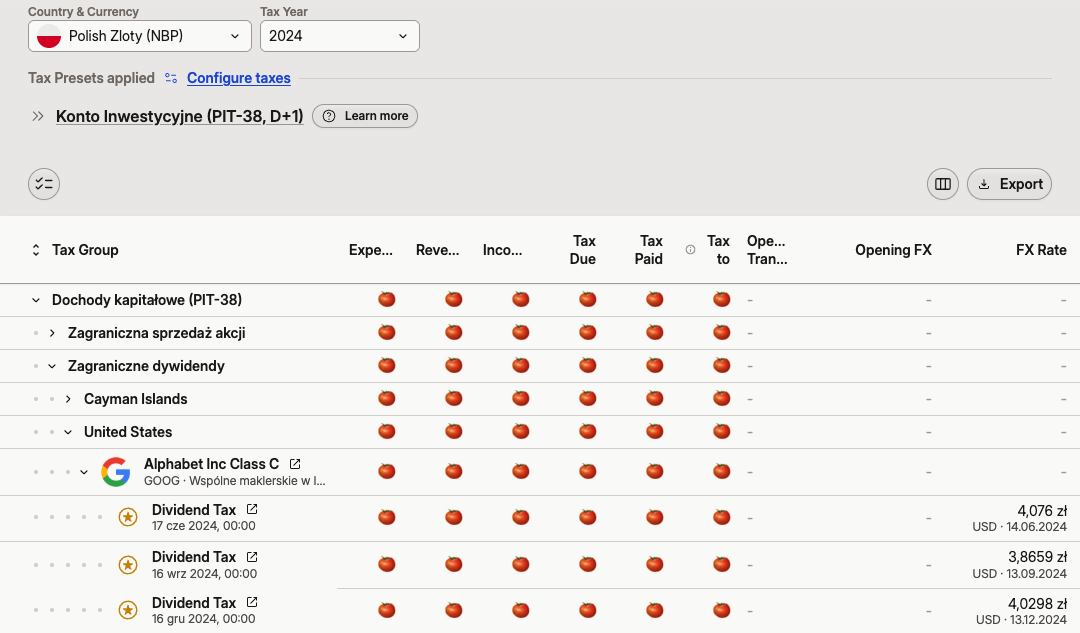Open external link for 17 cze 2024 Dividend Tax
This screenshot has height=633, width=1080.
[252, 509]
